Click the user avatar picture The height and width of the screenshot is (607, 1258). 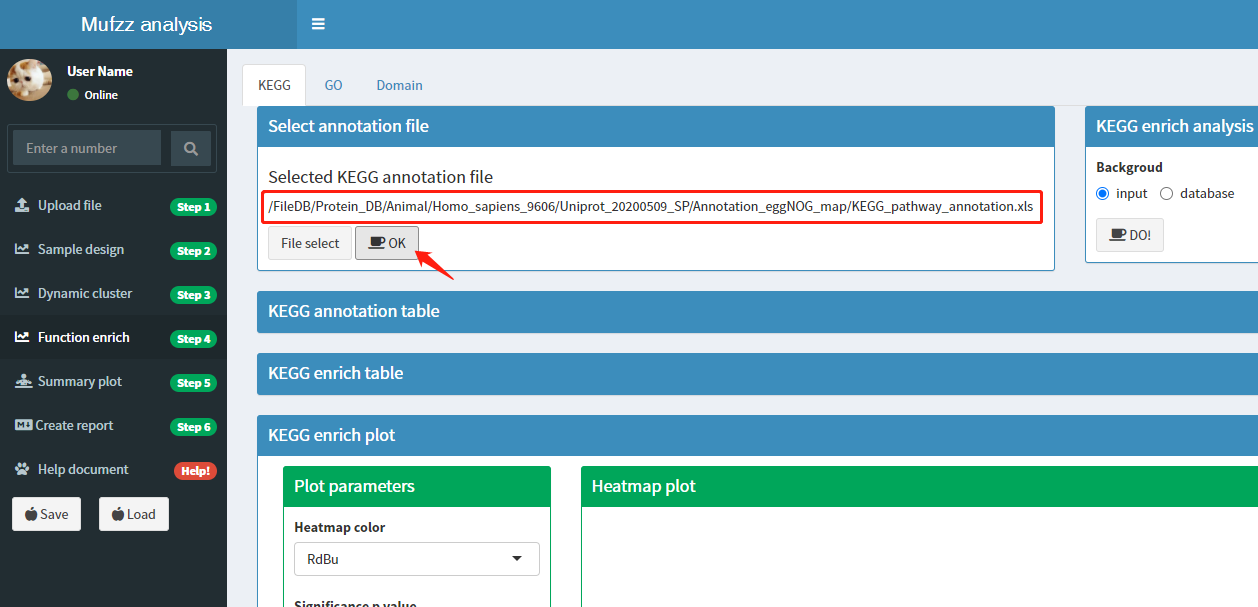coord(29,80)
